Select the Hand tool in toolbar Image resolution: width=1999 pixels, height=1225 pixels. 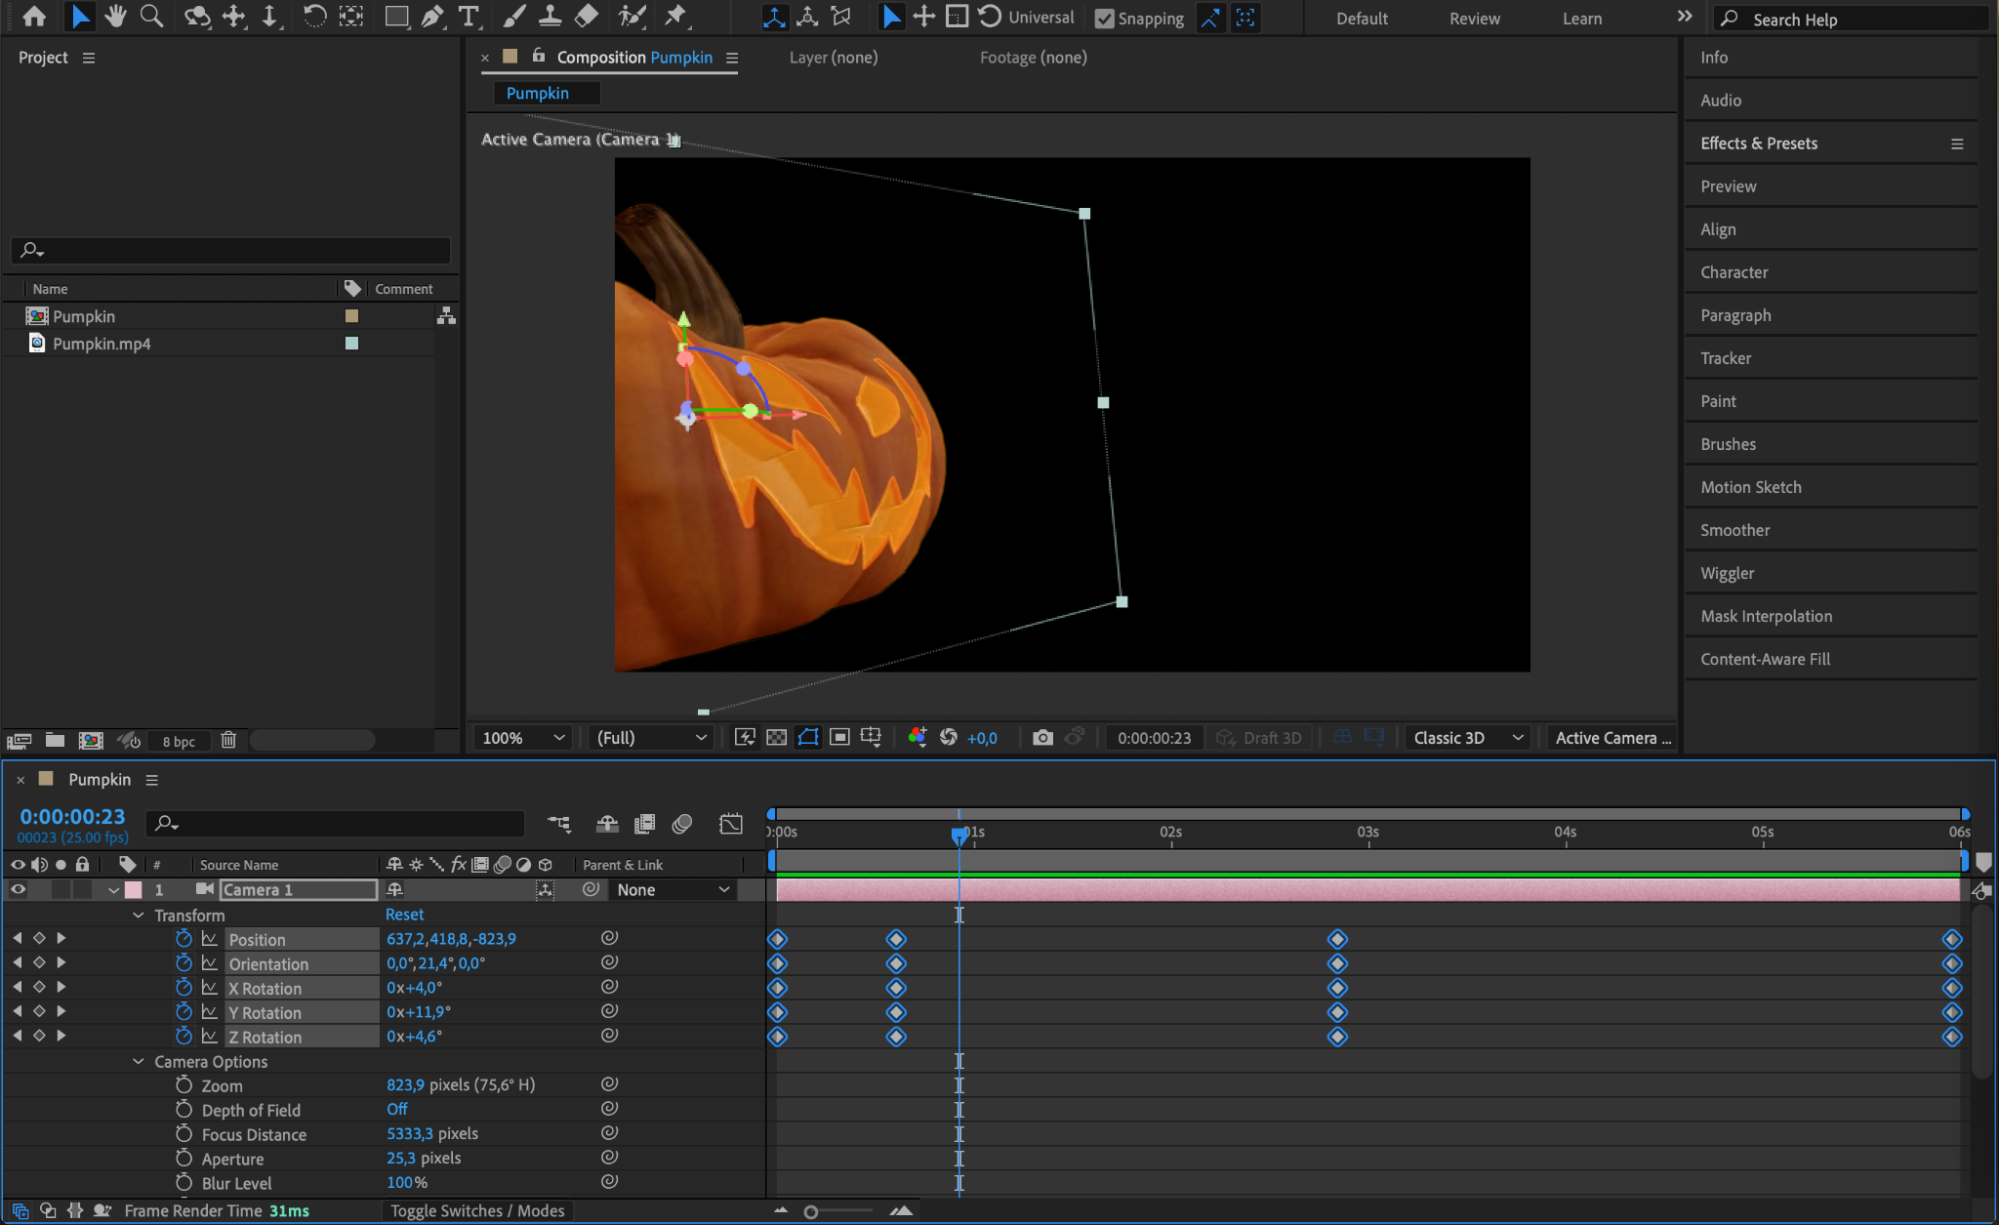116,16
